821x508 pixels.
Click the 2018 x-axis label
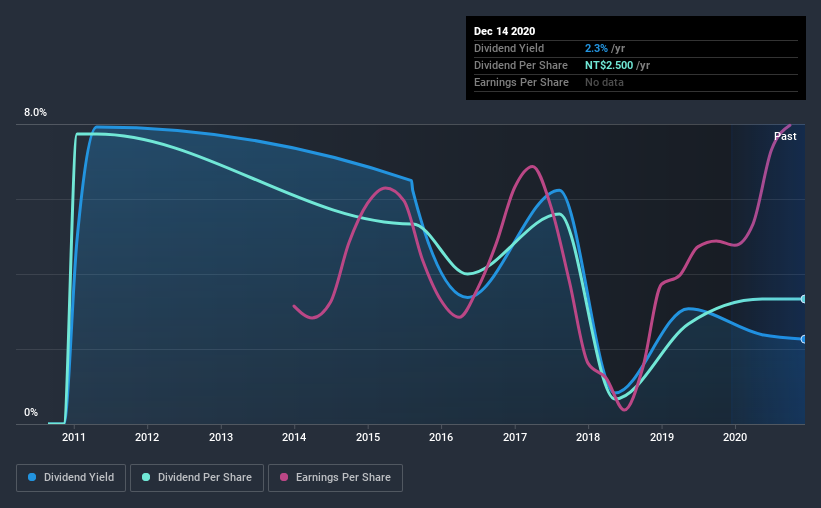[x=589, y=437]
